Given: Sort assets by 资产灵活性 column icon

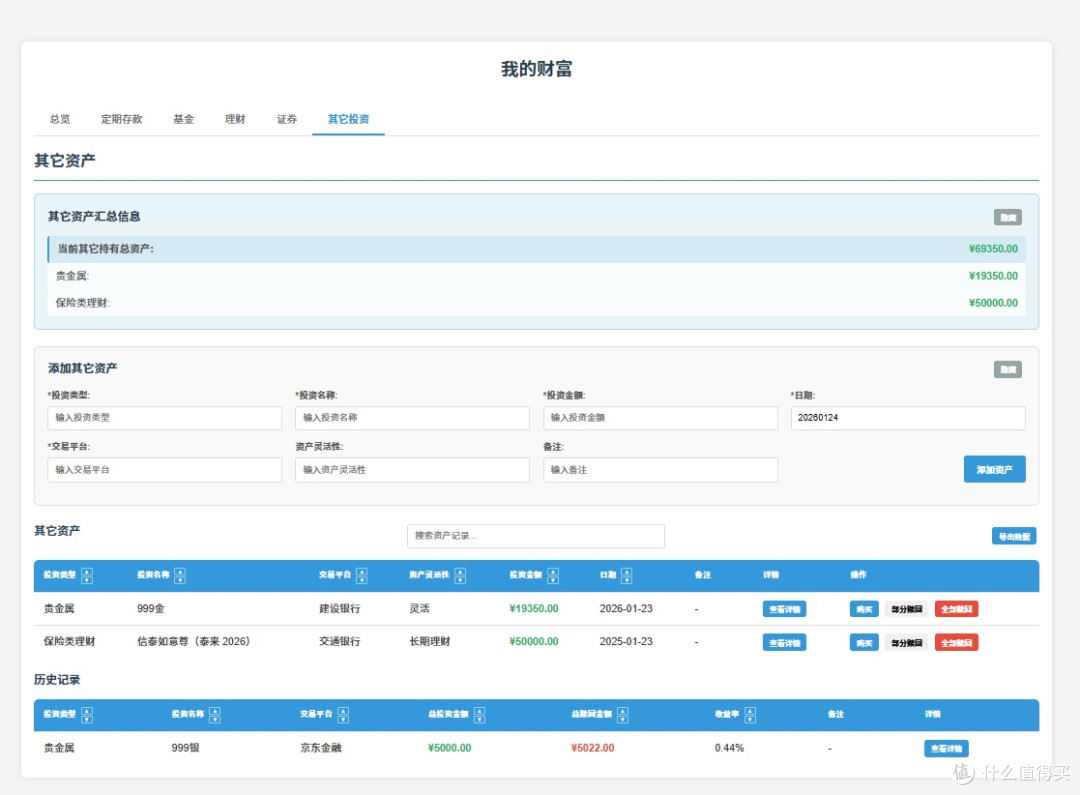Looking at the screenshot, I should point(460,575).
